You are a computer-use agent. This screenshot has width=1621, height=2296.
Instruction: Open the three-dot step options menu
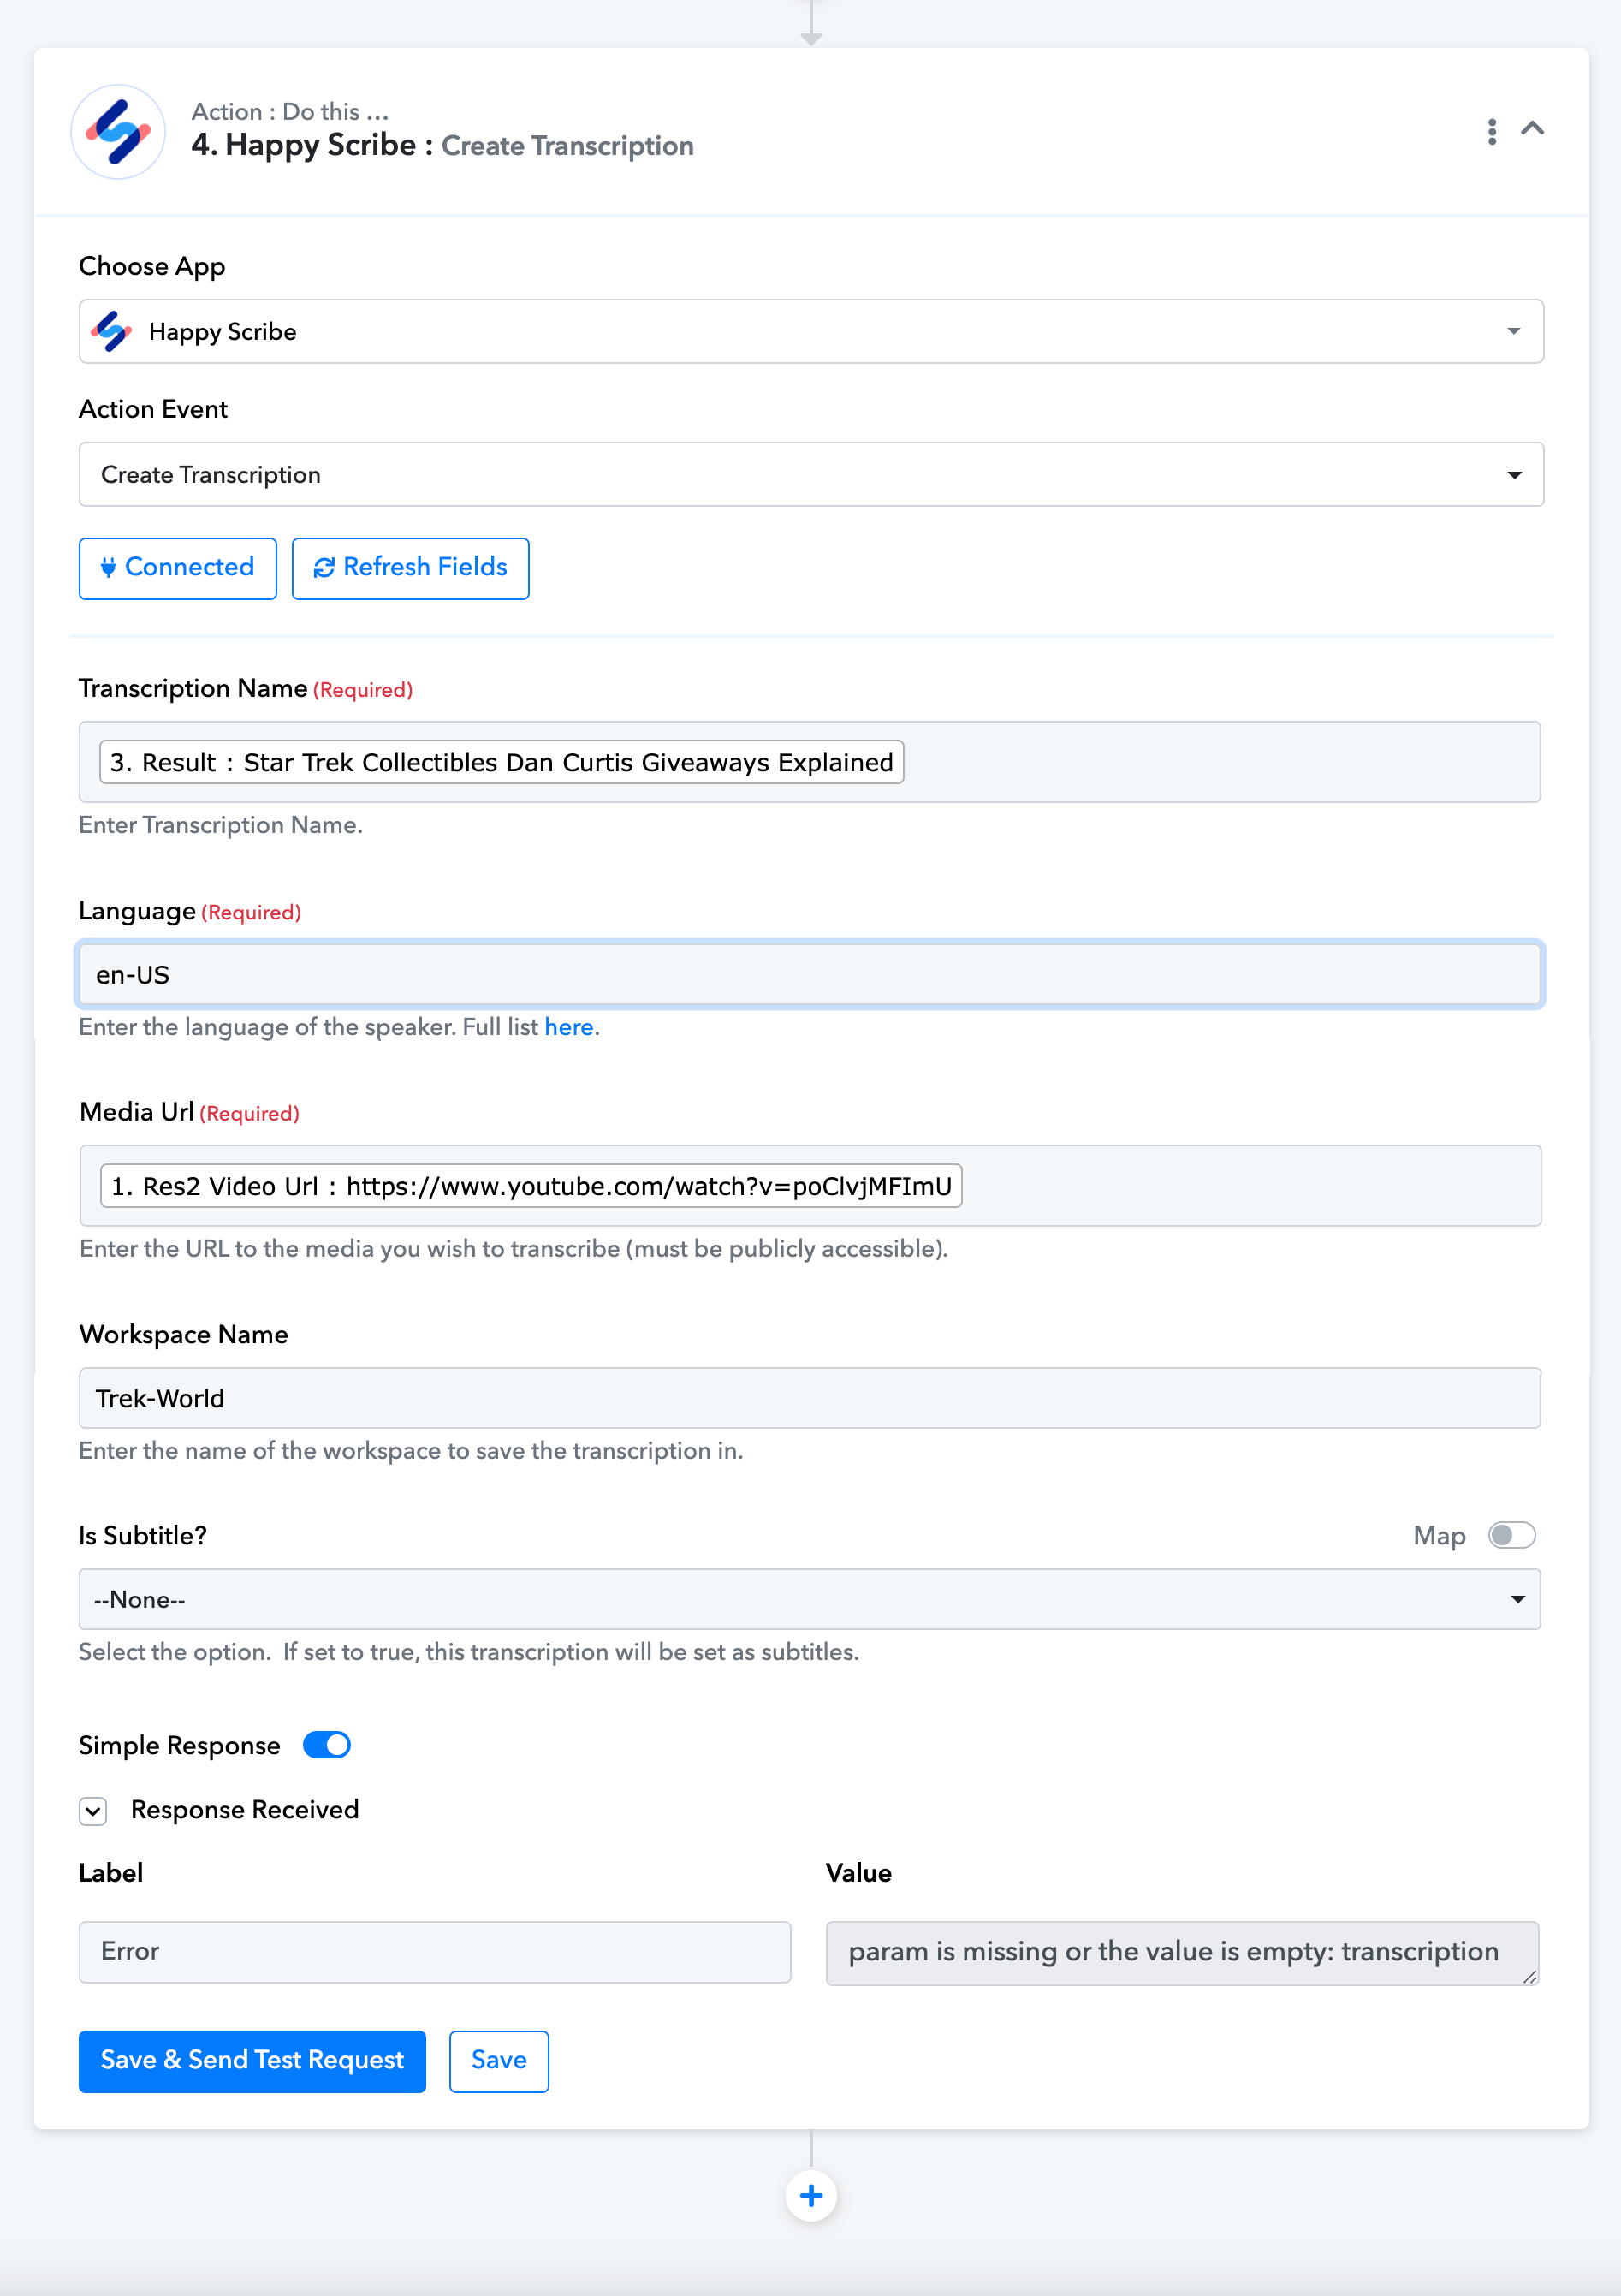1491,131
